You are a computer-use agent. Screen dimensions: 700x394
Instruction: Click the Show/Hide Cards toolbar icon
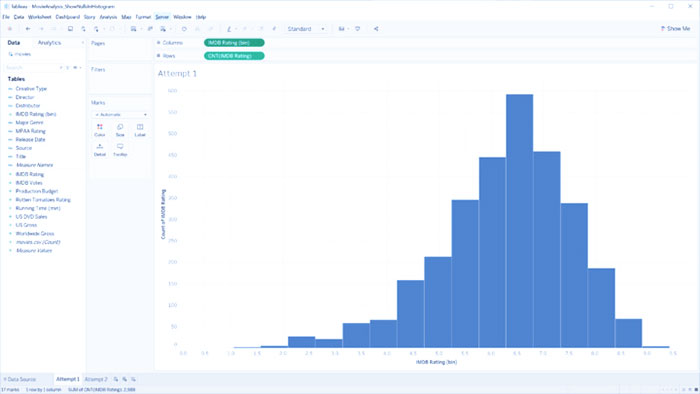pyautogui.click(x=341, y=29)
